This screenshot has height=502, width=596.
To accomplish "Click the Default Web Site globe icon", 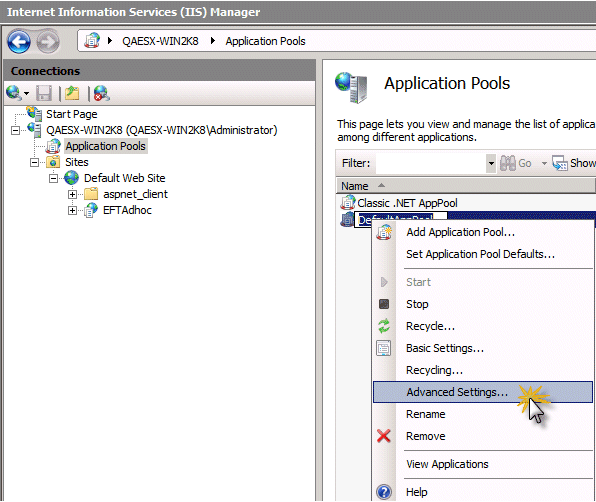I will coord(71,178).
